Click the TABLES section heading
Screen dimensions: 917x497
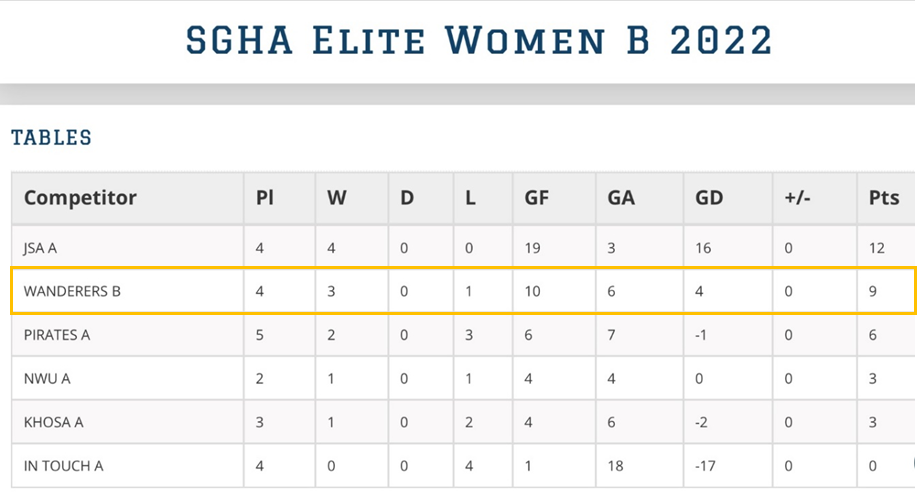point(51,137)
